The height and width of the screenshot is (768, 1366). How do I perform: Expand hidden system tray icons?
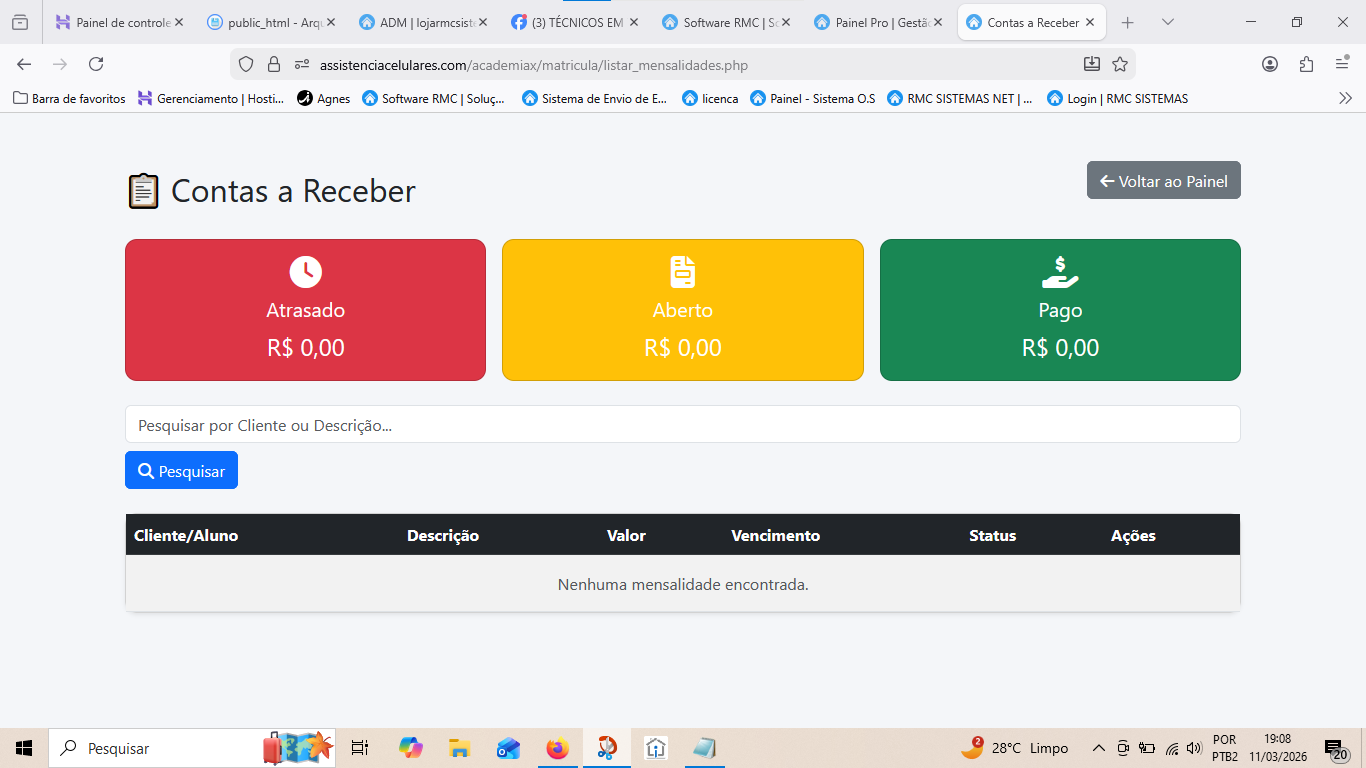tap(1098, 748)
